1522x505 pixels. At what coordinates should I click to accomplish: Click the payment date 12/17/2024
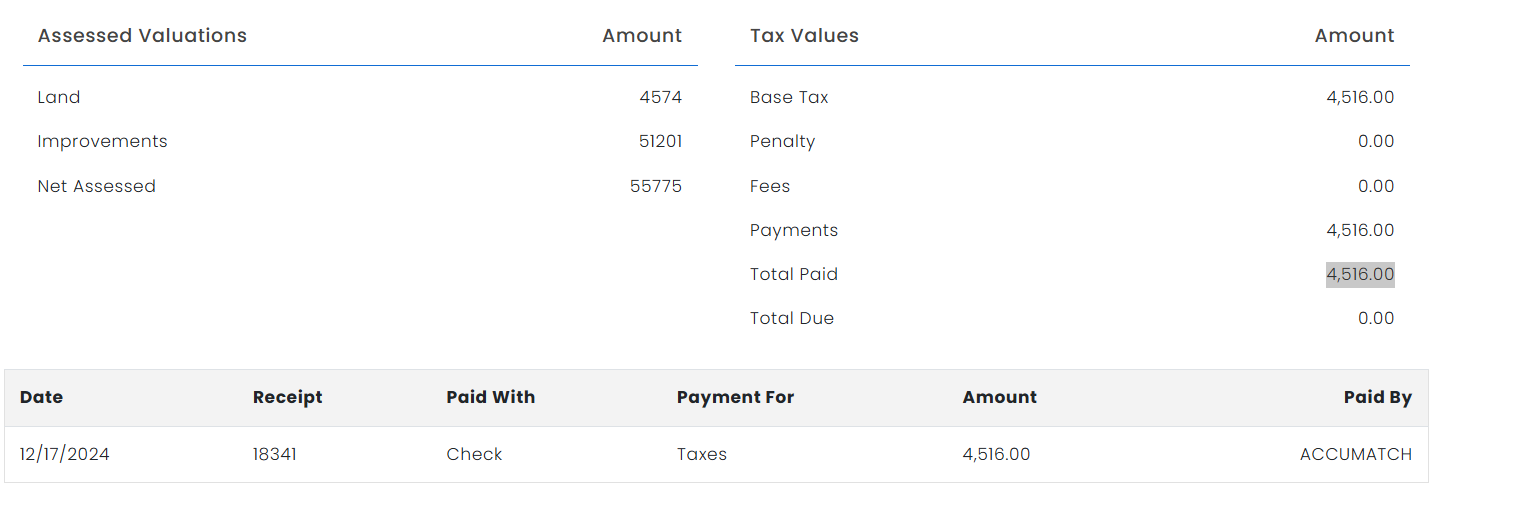click(x=65, y=454)
